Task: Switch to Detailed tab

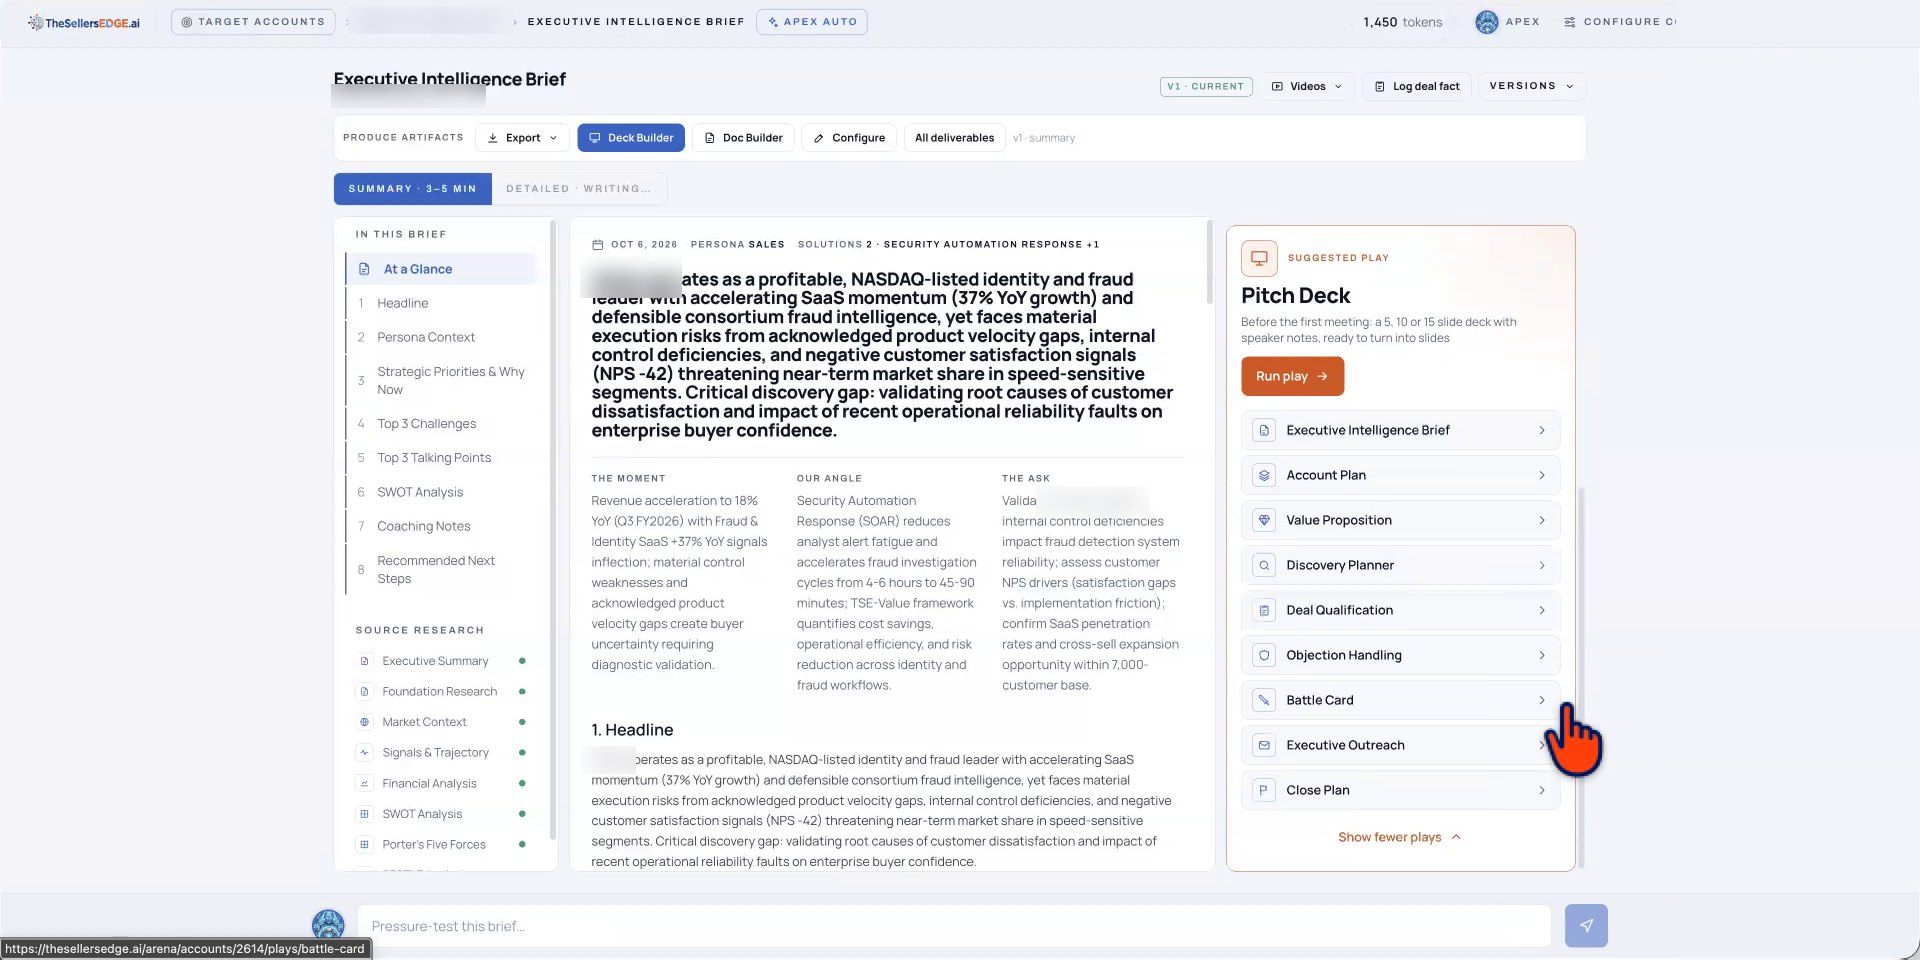Action: coord(579,189)
